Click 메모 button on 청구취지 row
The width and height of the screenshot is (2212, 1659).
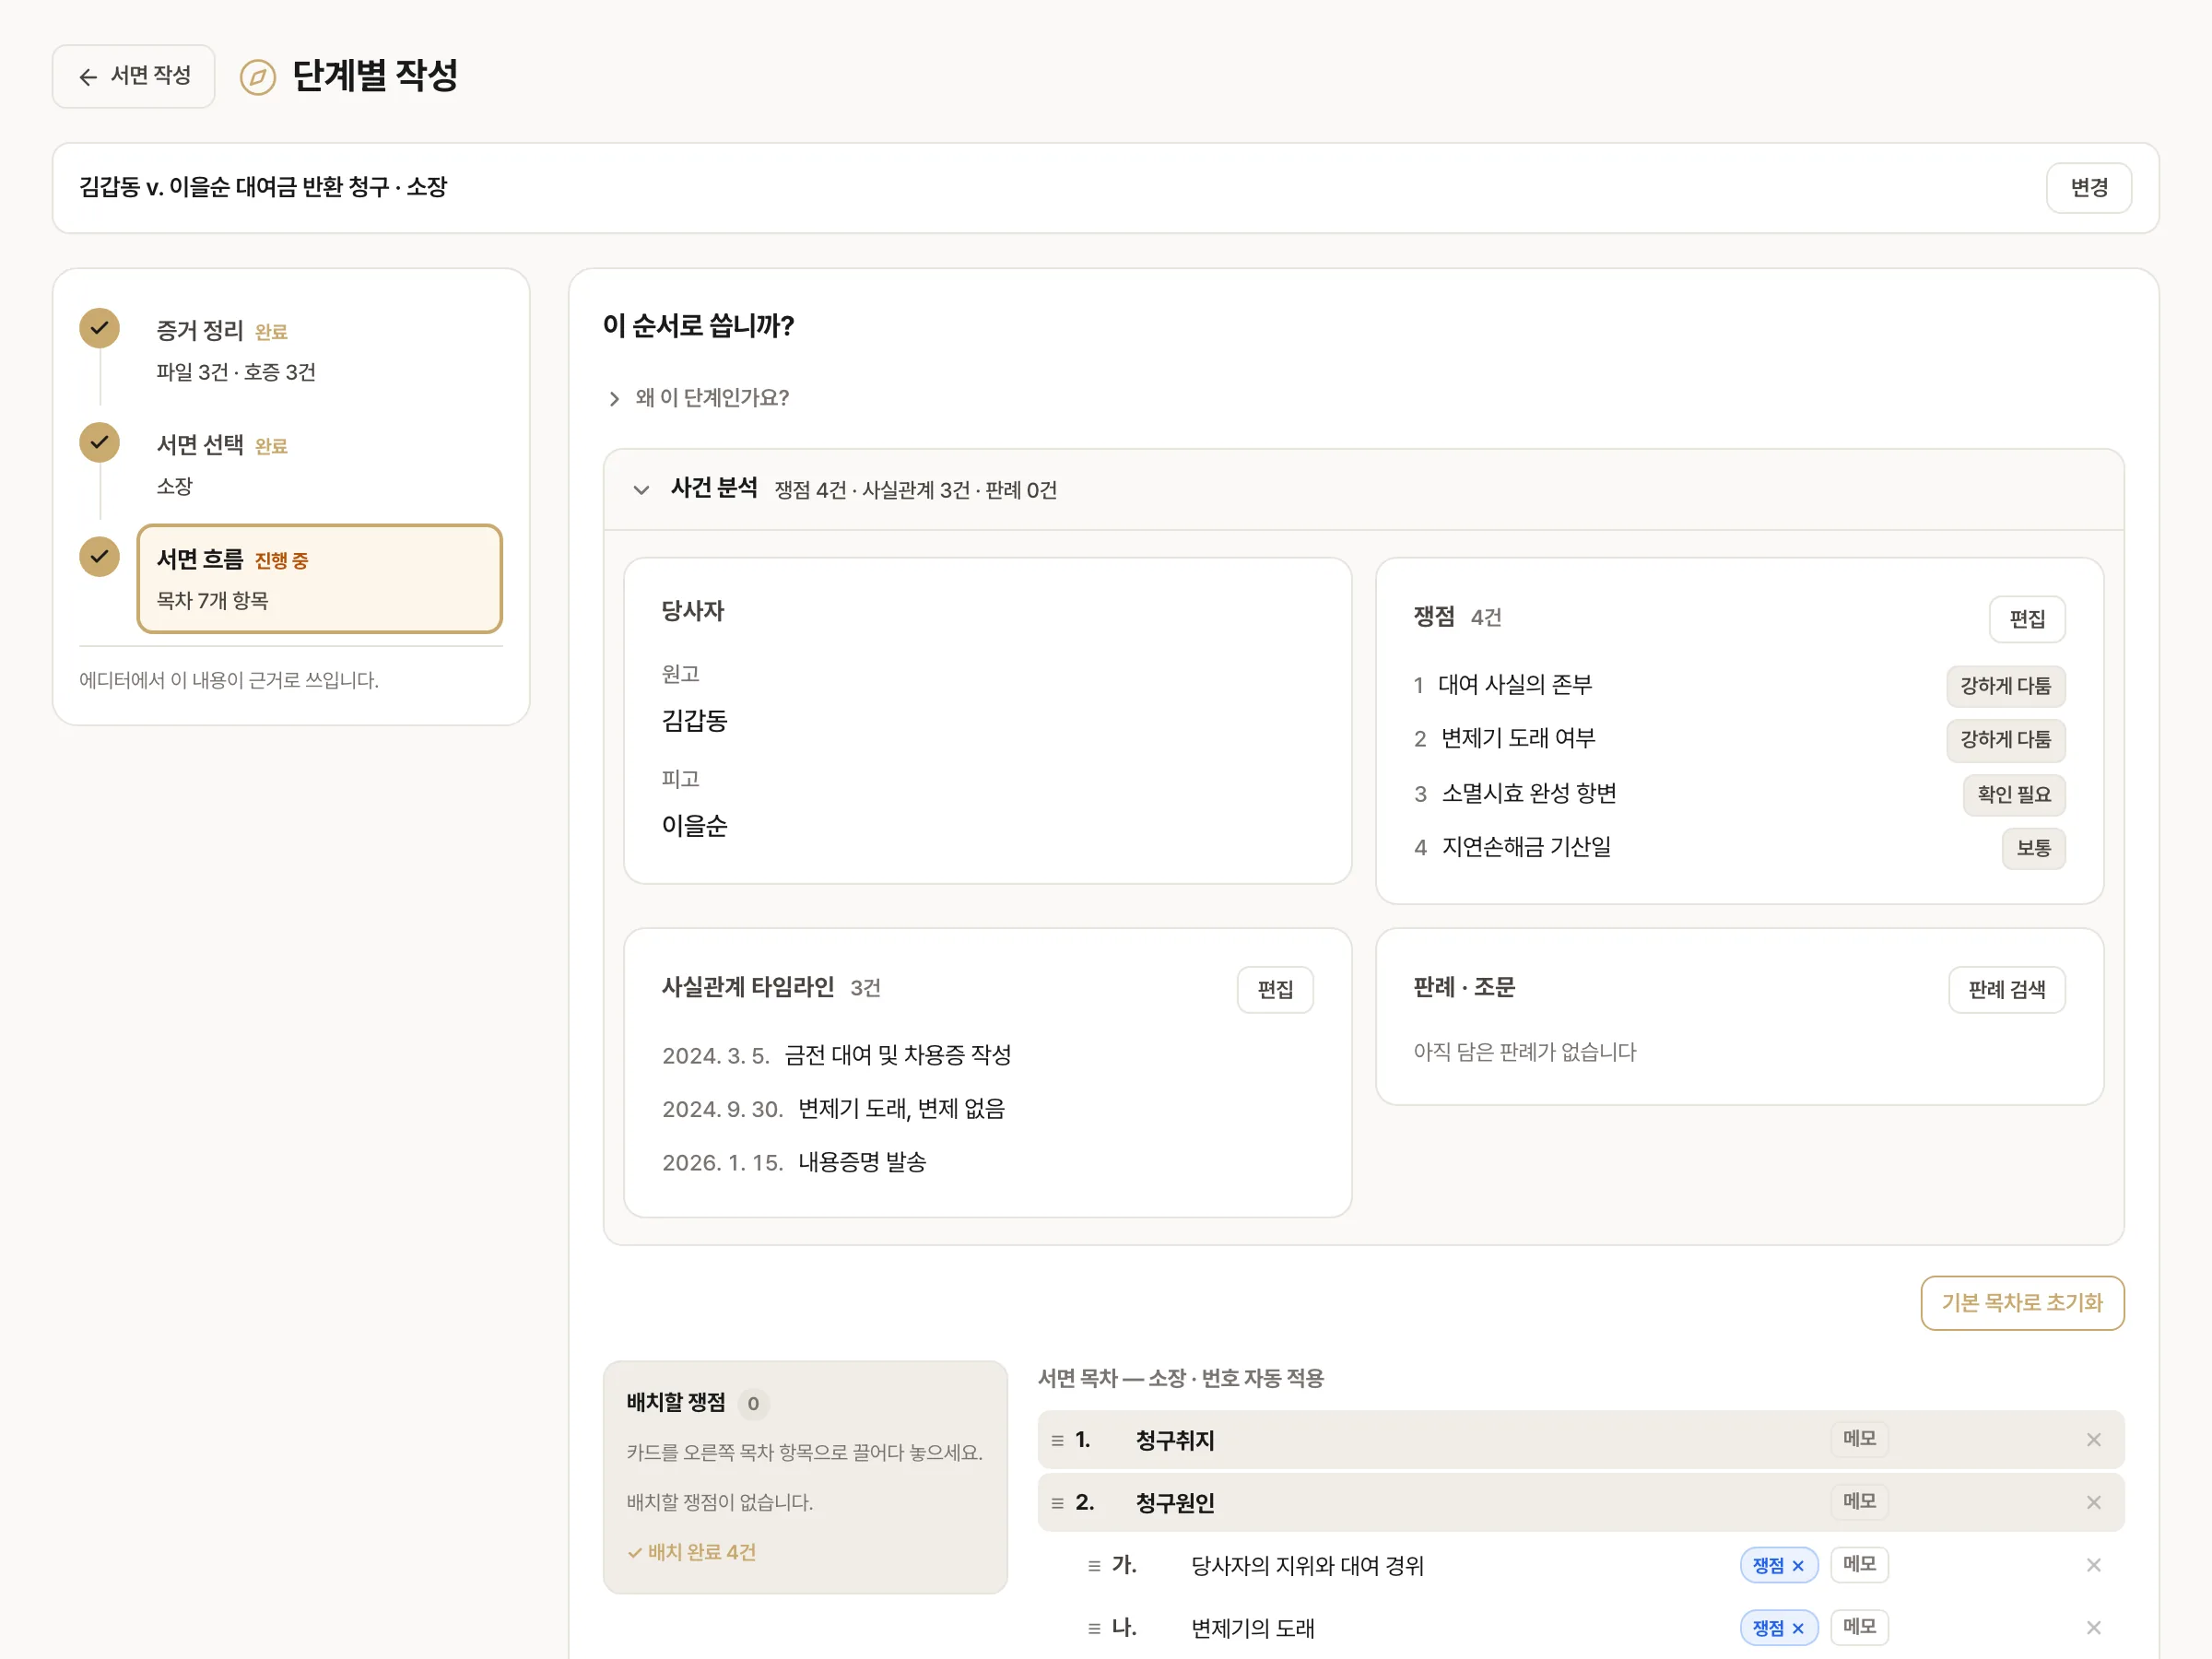point(1859,1439)
